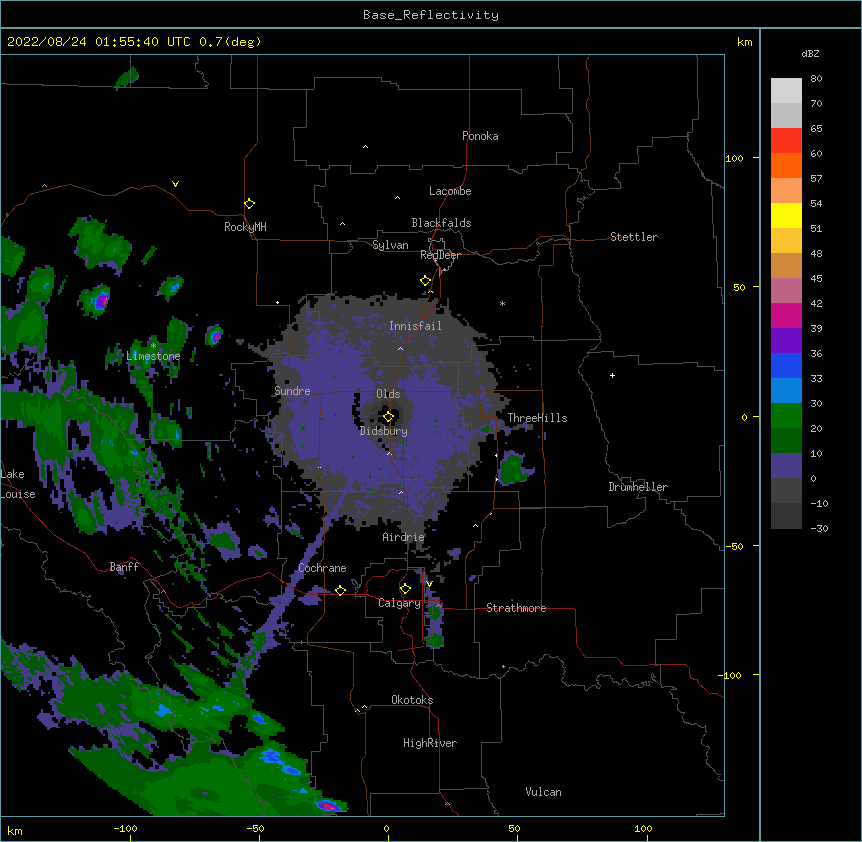This screenshot has width=862, height=842.
Task: Select the light grey 70-80 dBZ legend swatch
Action: click(x=786, y=91)
